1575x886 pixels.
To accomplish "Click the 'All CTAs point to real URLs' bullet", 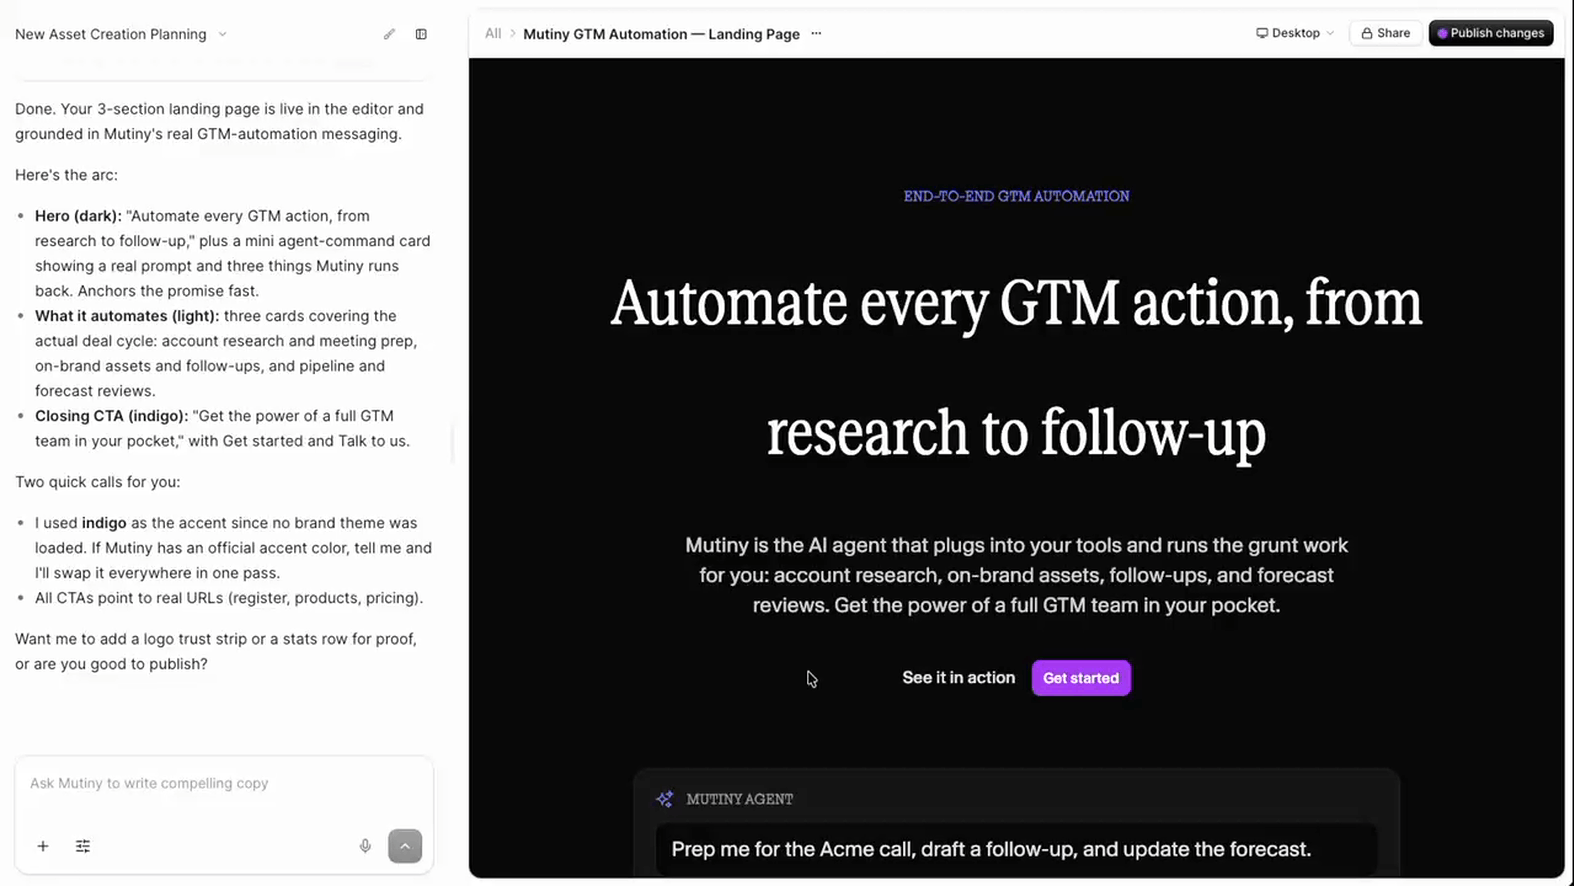I will 229,598.
